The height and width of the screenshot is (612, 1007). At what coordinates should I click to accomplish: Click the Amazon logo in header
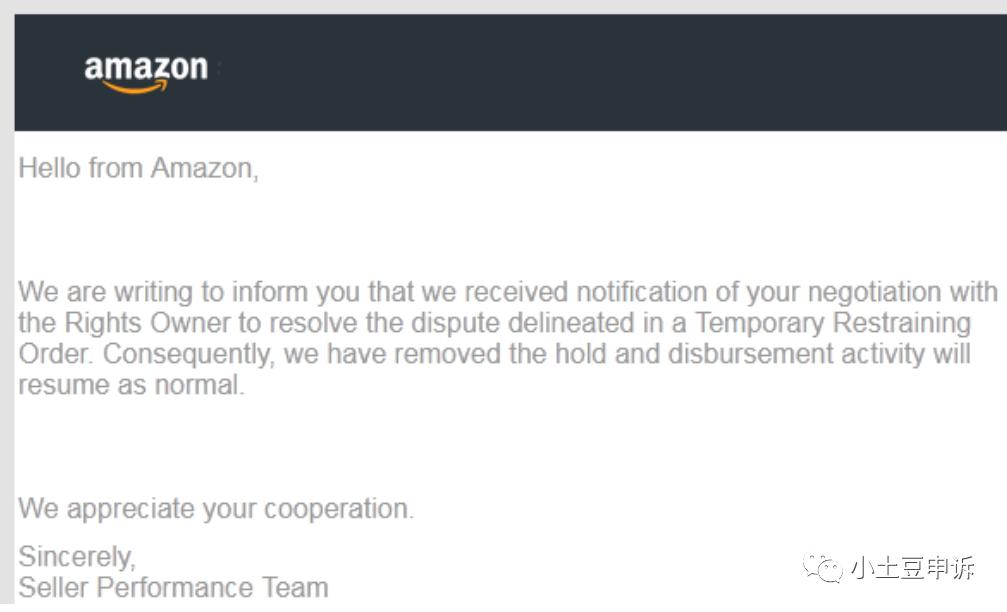tap(146, 73)
